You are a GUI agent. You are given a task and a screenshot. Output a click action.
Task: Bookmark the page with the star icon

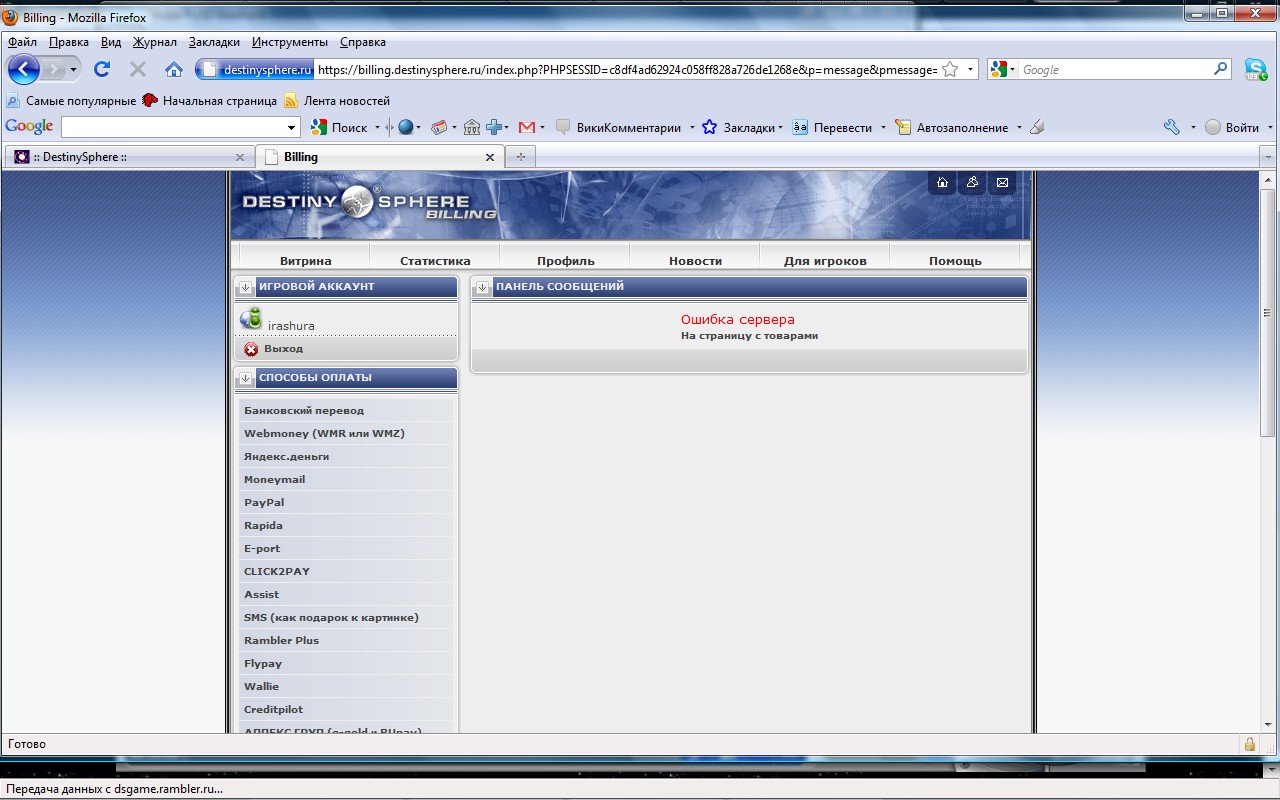pyautogui.click(x=950, y=70)
